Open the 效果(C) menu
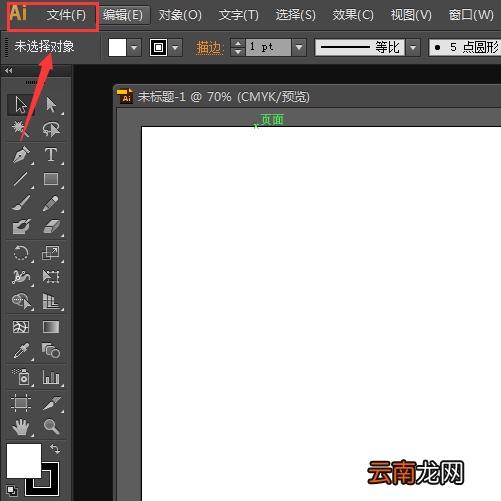The image size is (501, 501). pyautogui.click(x=353, y=15)
